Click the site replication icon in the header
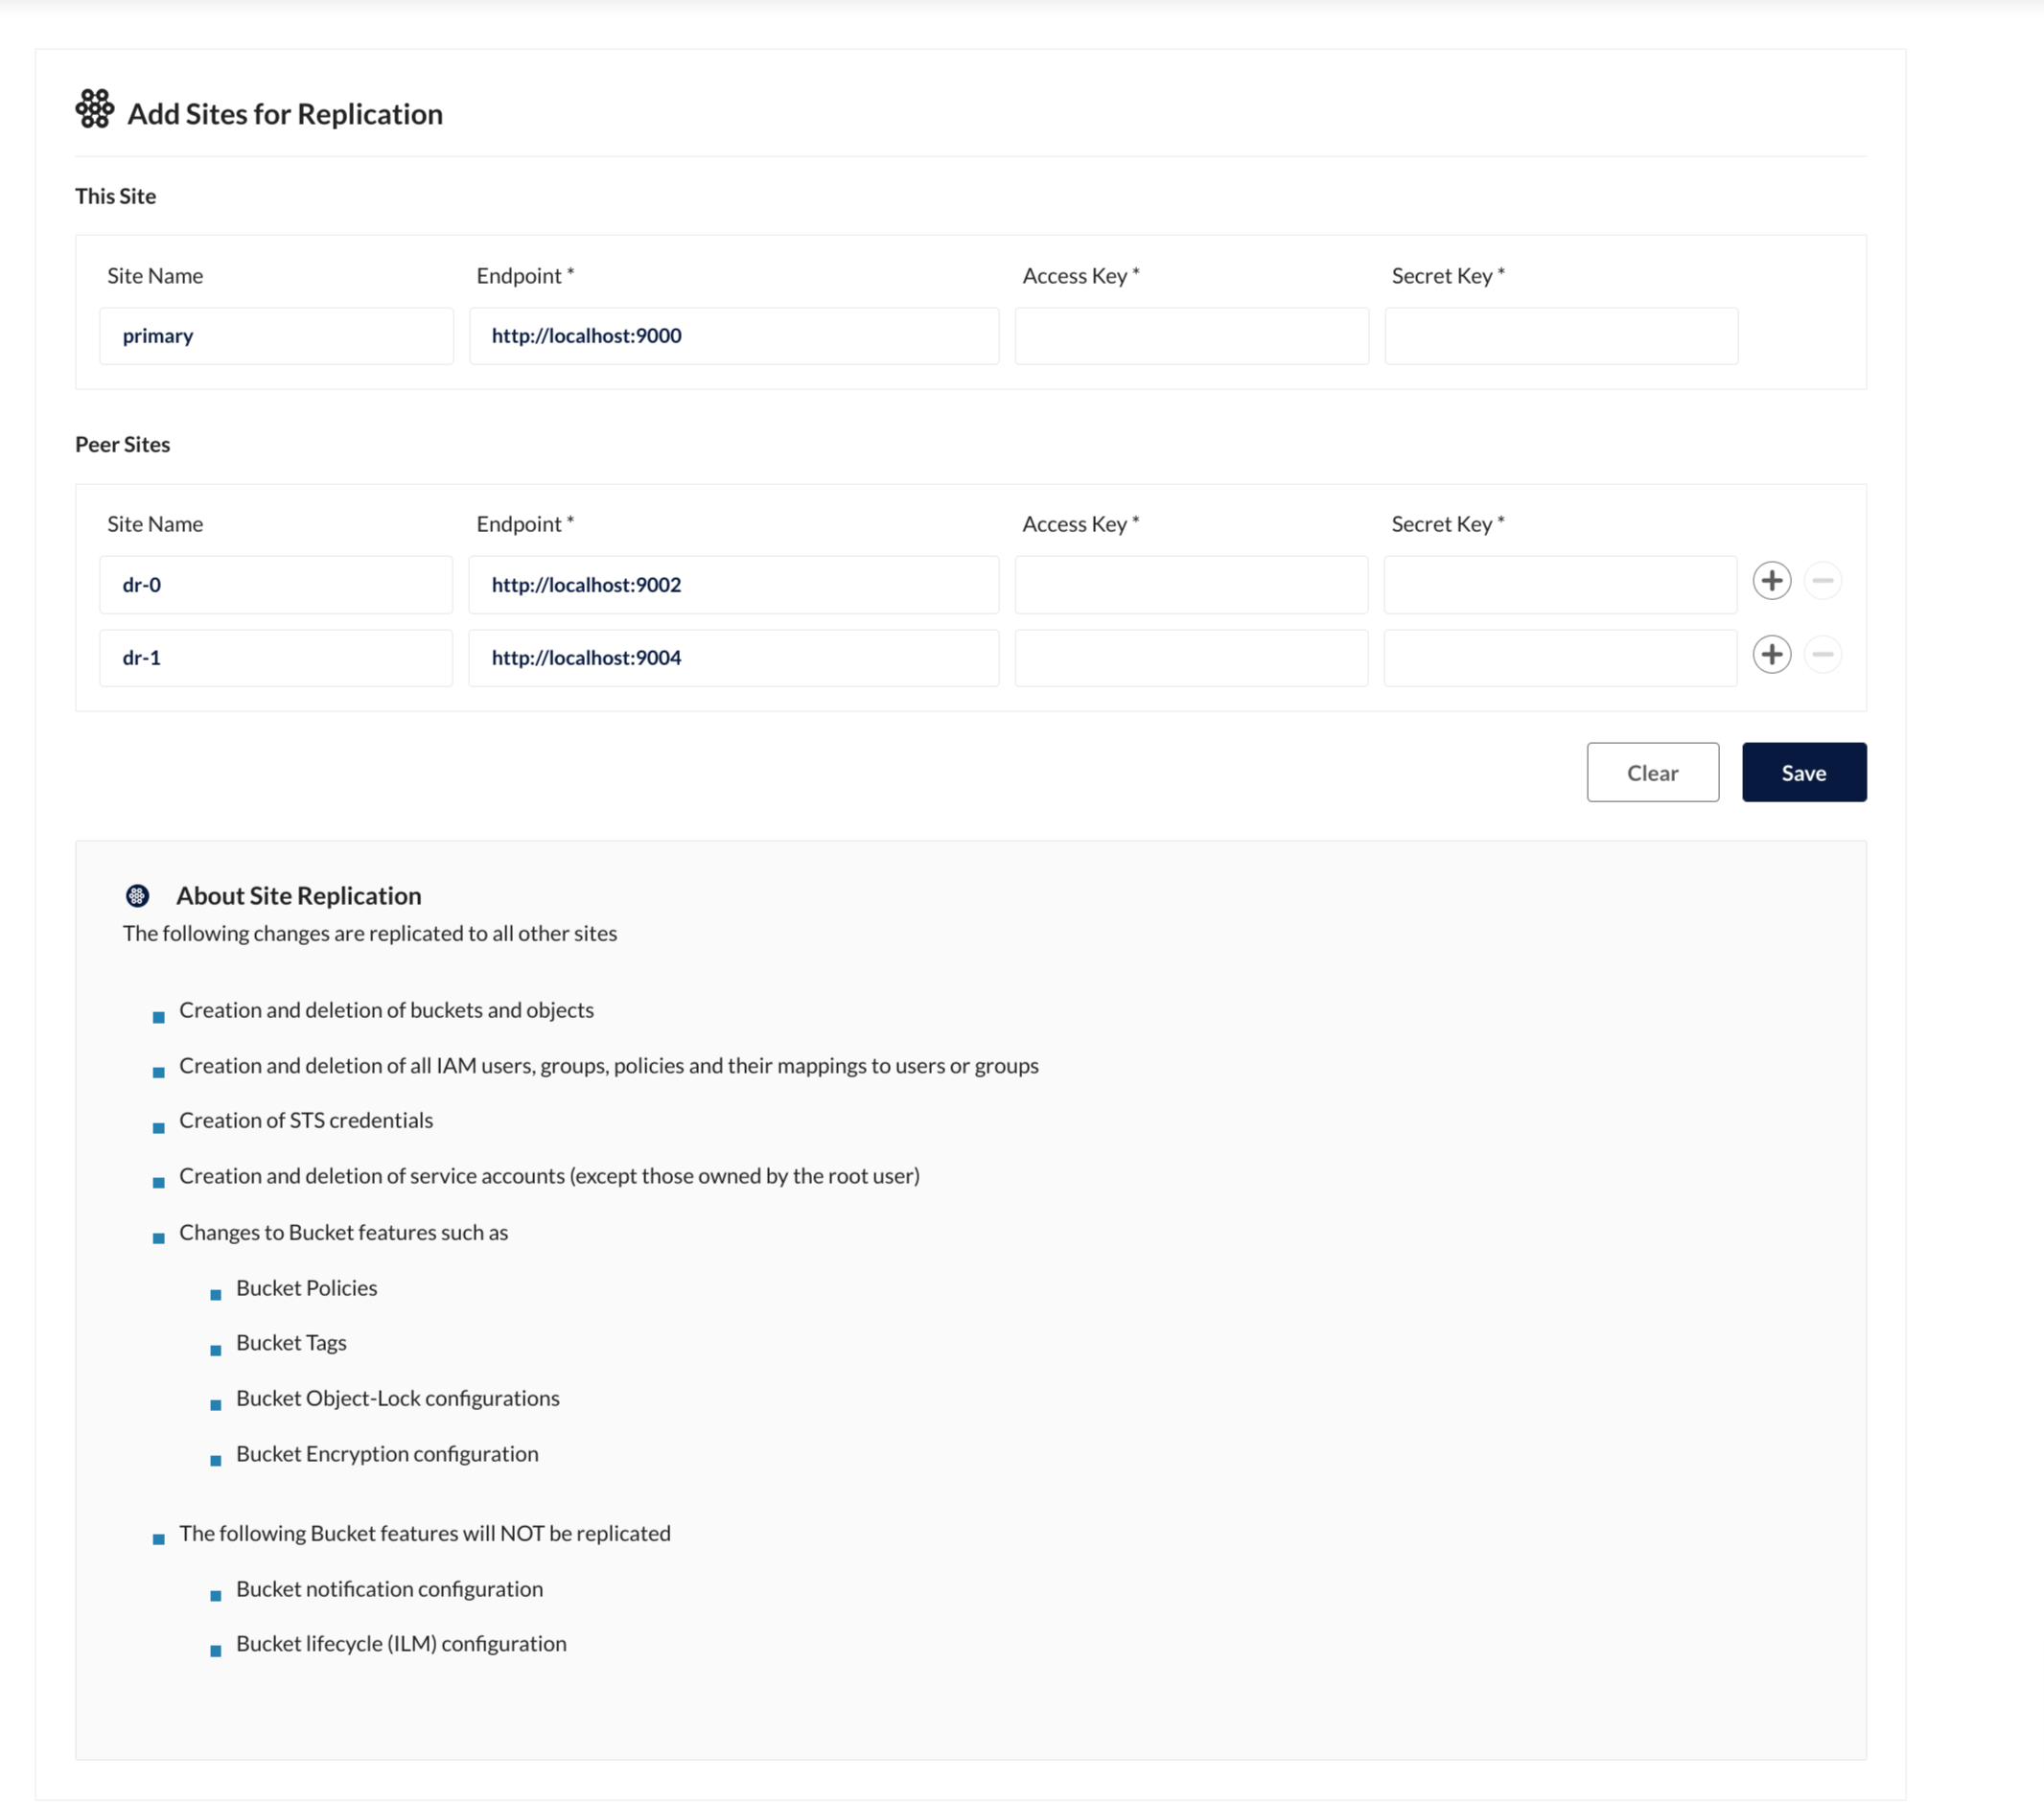This screenshot has width=2044, height=1803. pos(95,109)
